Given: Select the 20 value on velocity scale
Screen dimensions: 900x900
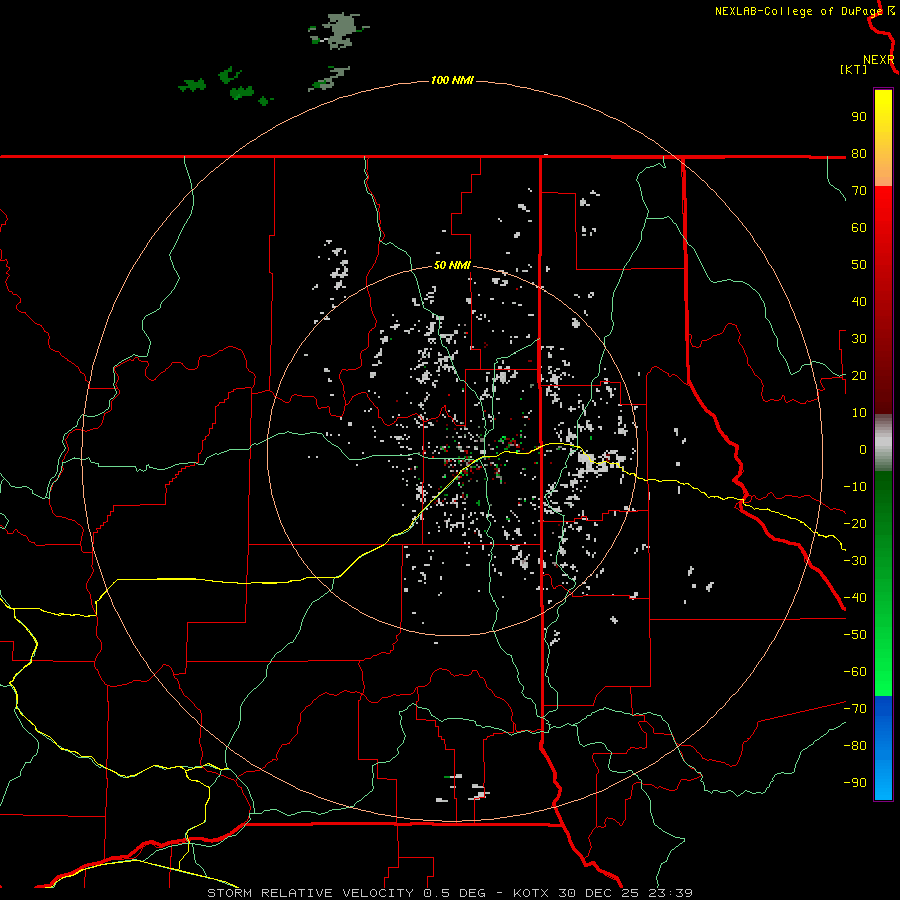Looking at the screenshot, I should [x=859, y=376].
